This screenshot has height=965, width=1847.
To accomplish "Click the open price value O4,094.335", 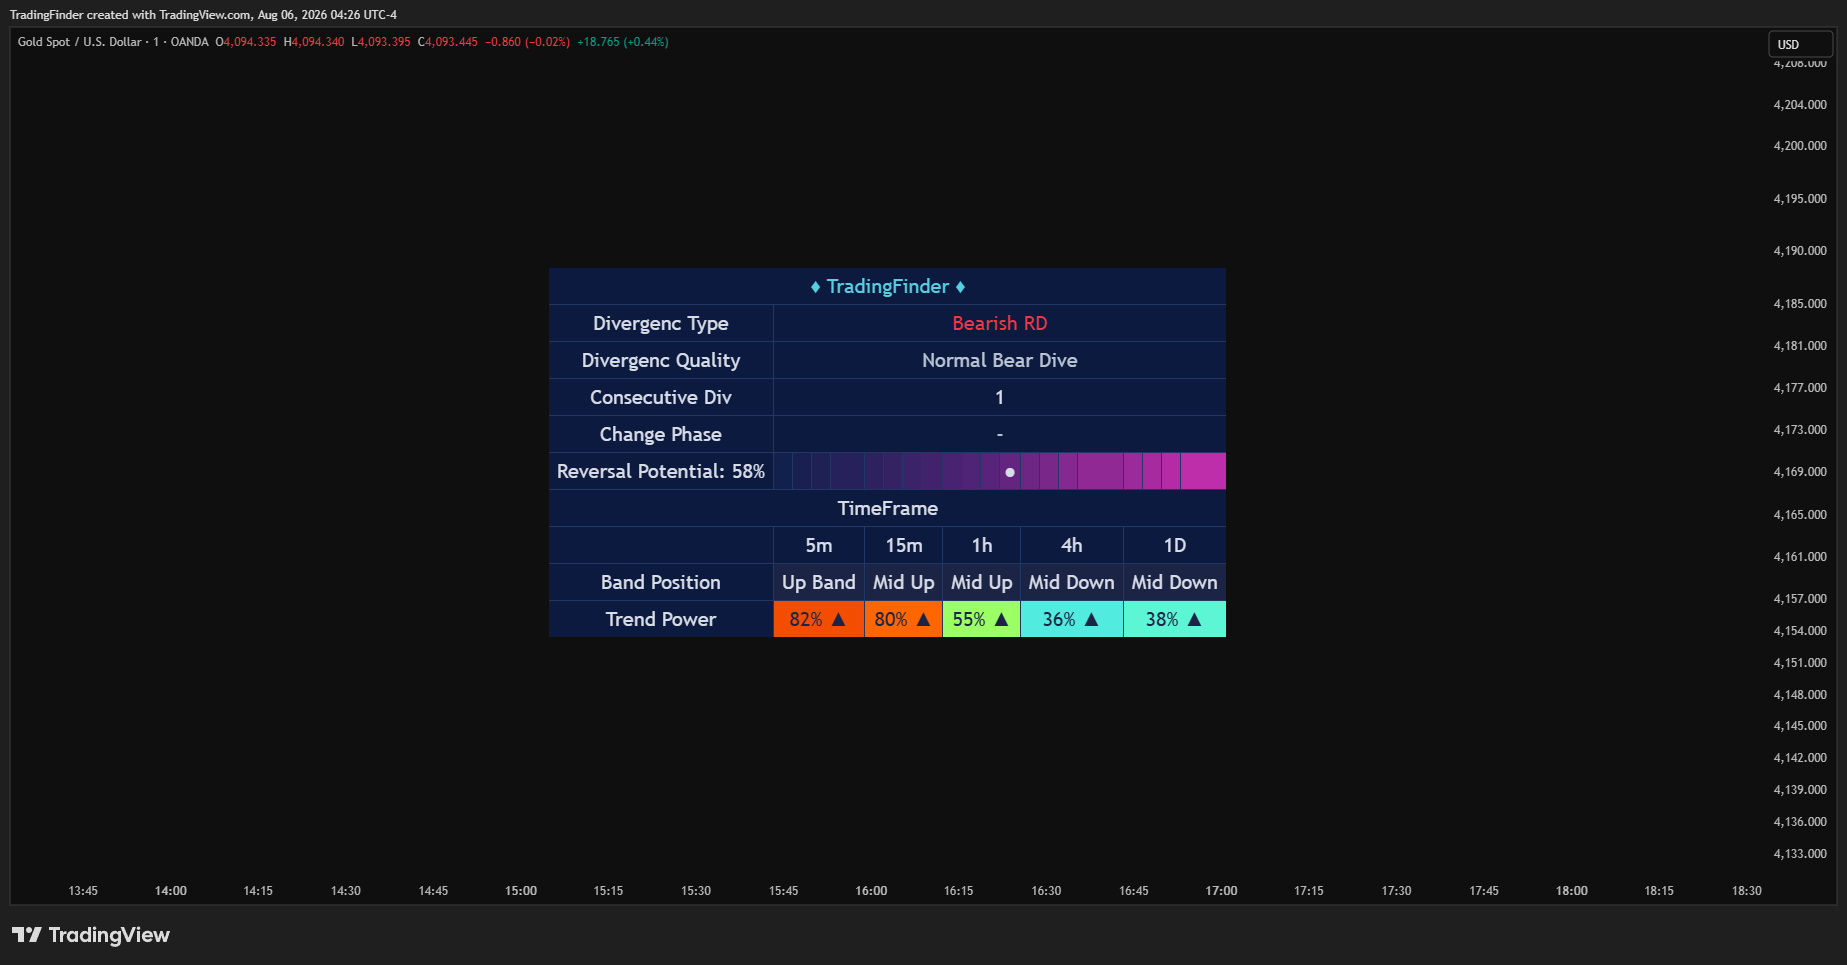I will (246, 42).
